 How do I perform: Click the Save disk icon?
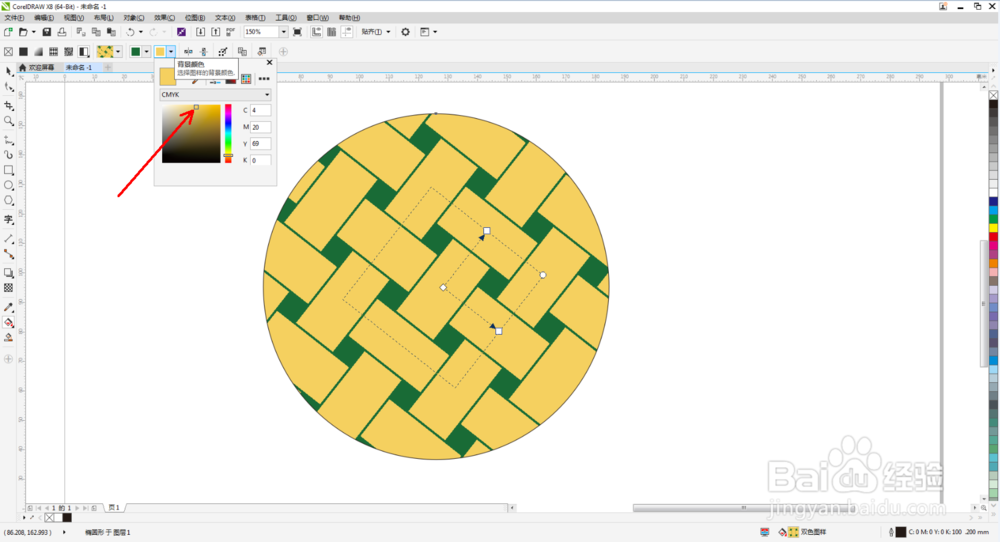click(47, 32)
